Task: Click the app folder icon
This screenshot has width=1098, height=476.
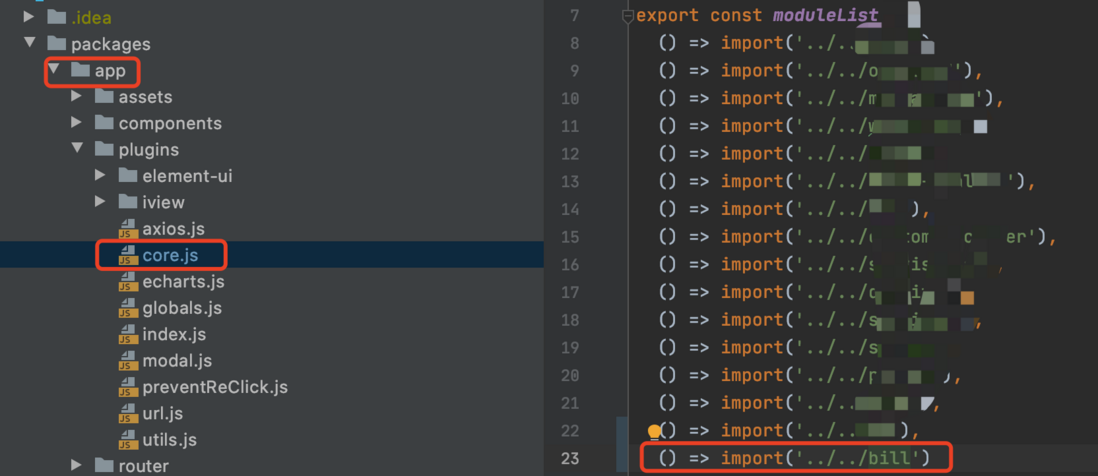Action: click(x=81, y=71)
